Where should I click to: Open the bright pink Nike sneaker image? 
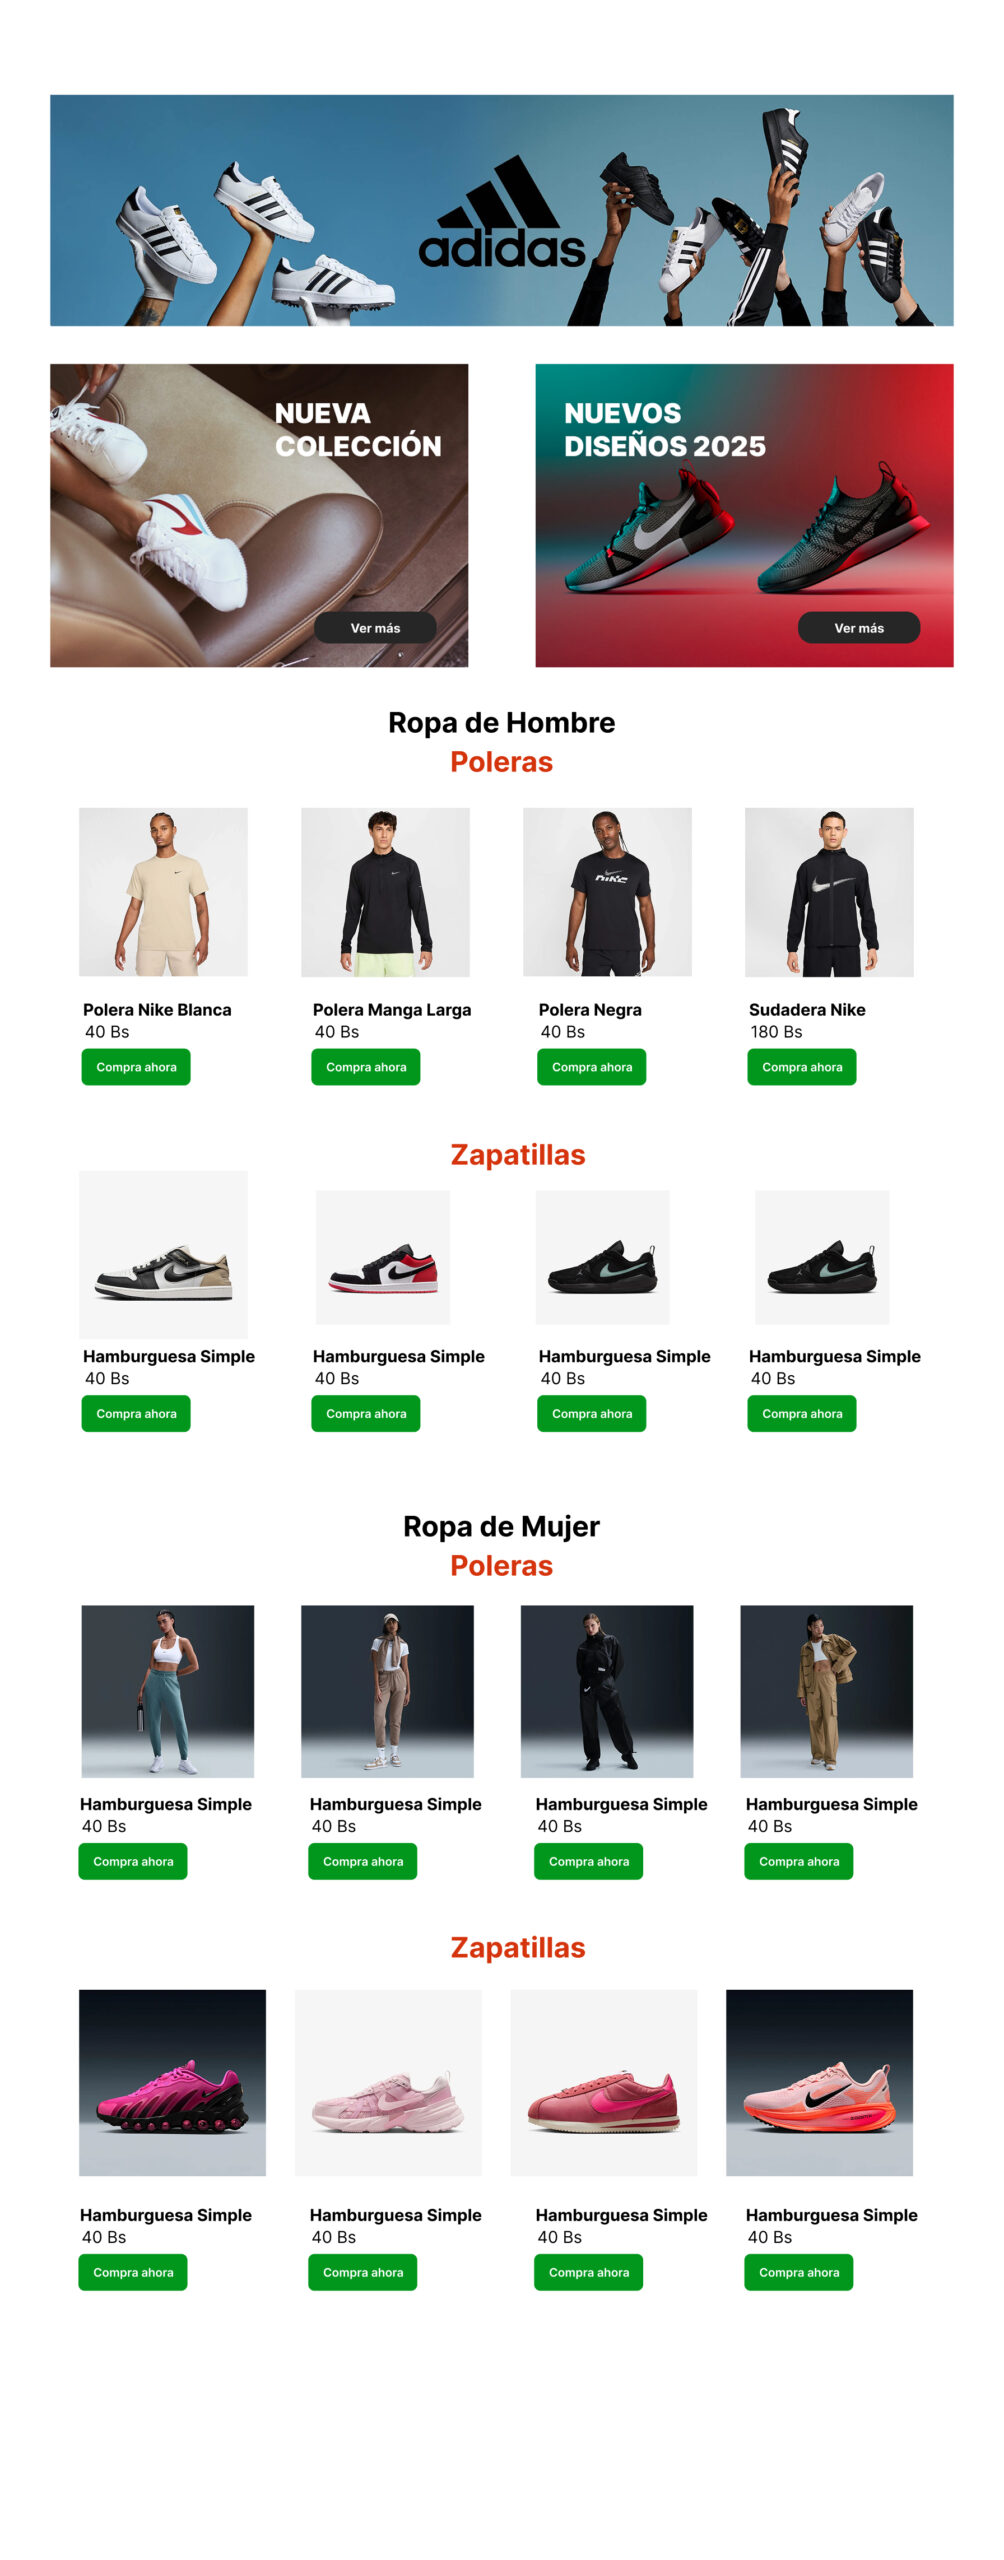[172, 2081]
